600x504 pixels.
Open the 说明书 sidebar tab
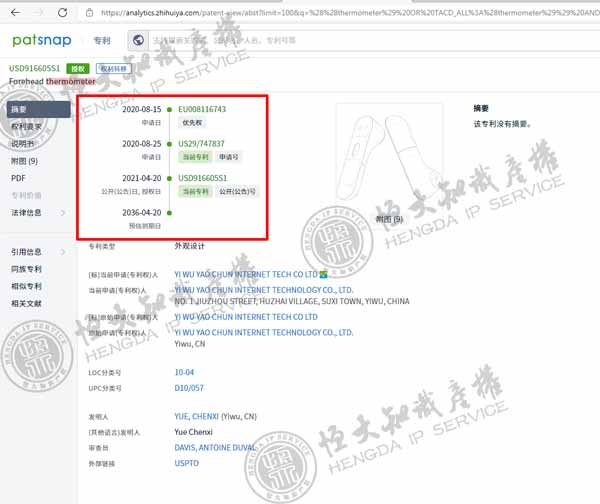pos(22,144)
